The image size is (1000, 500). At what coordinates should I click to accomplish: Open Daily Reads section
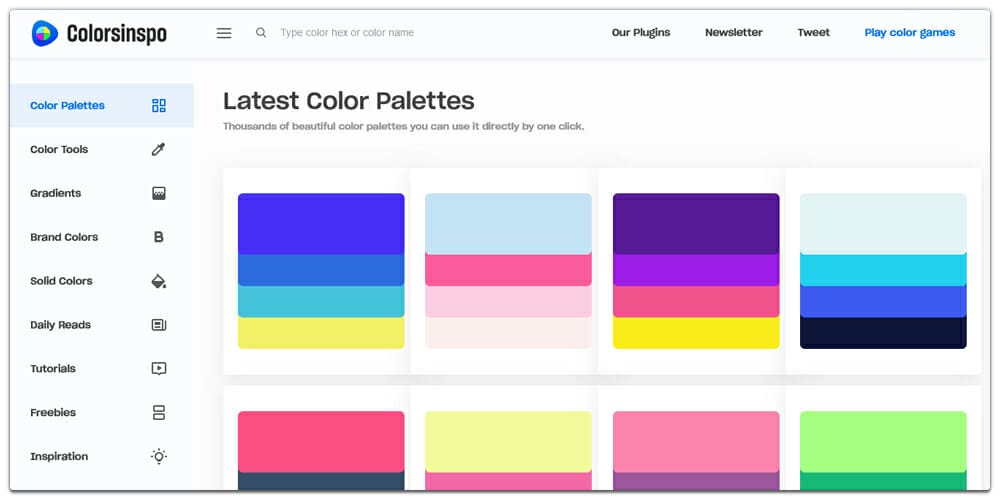point(61,325)
